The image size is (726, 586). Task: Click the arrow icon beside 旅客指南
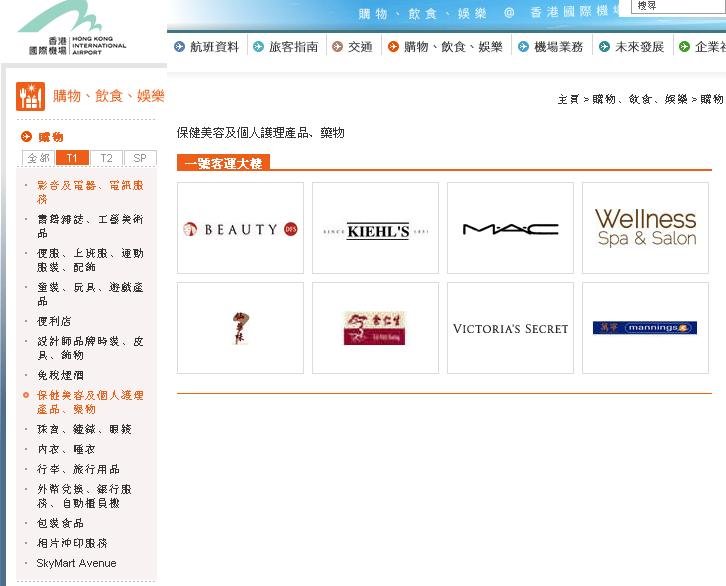[x=258, y=46]
